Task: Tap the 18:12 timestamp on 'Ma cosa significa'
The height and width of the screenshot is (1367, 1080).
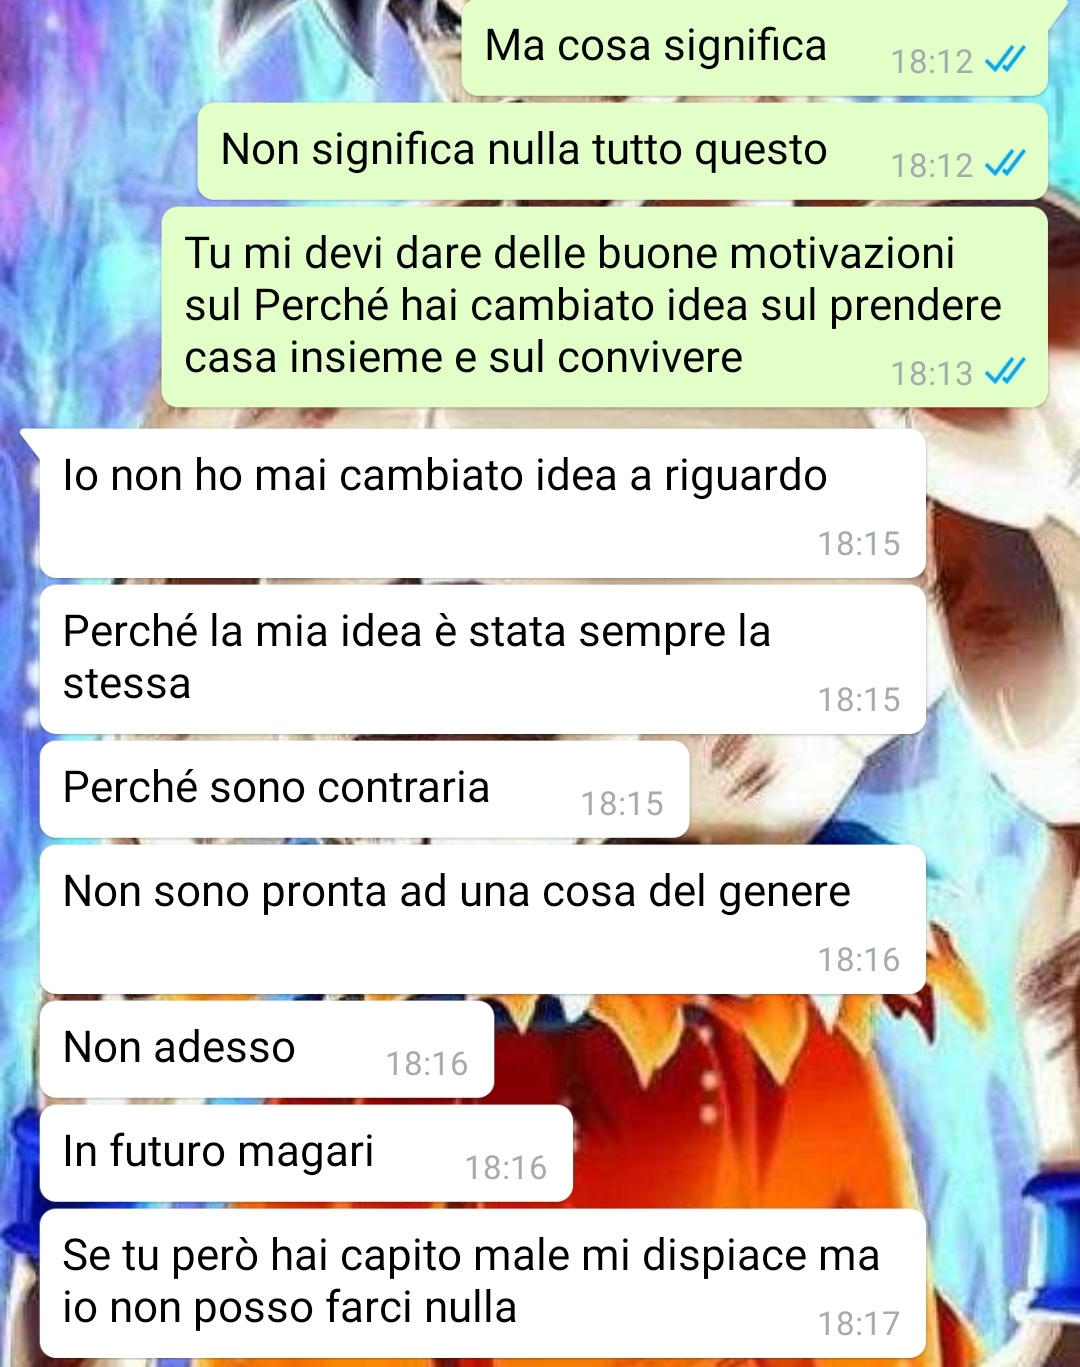Action: [932, 61]
